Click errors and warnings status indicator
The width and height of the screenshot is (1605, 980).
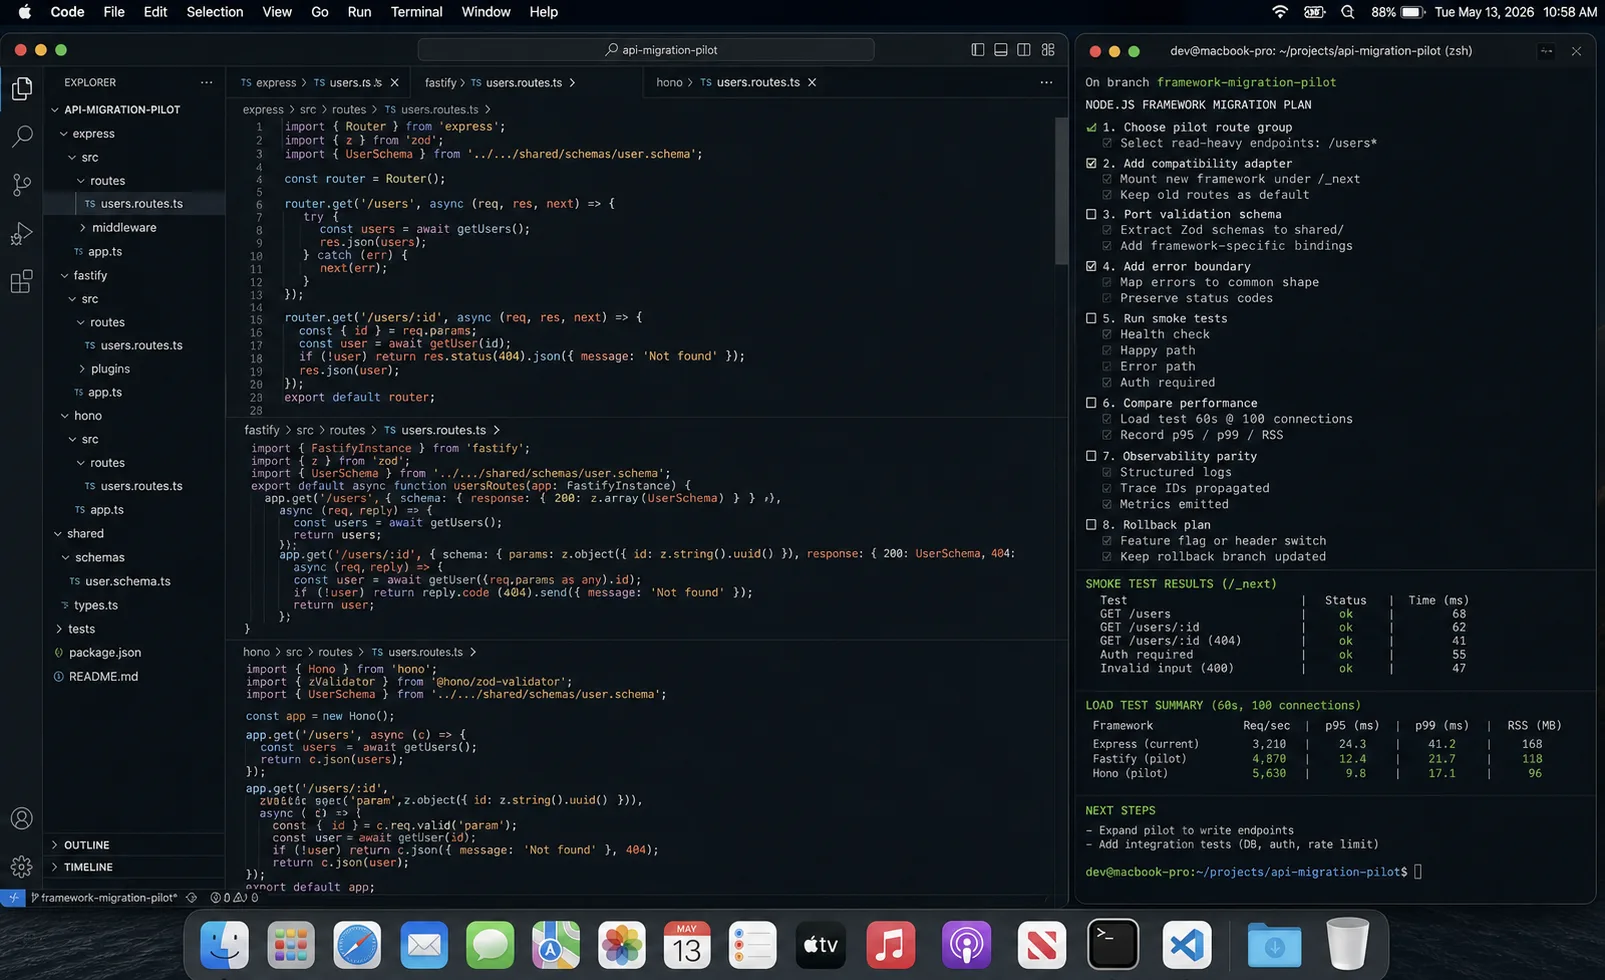click(x=234, y=898)
